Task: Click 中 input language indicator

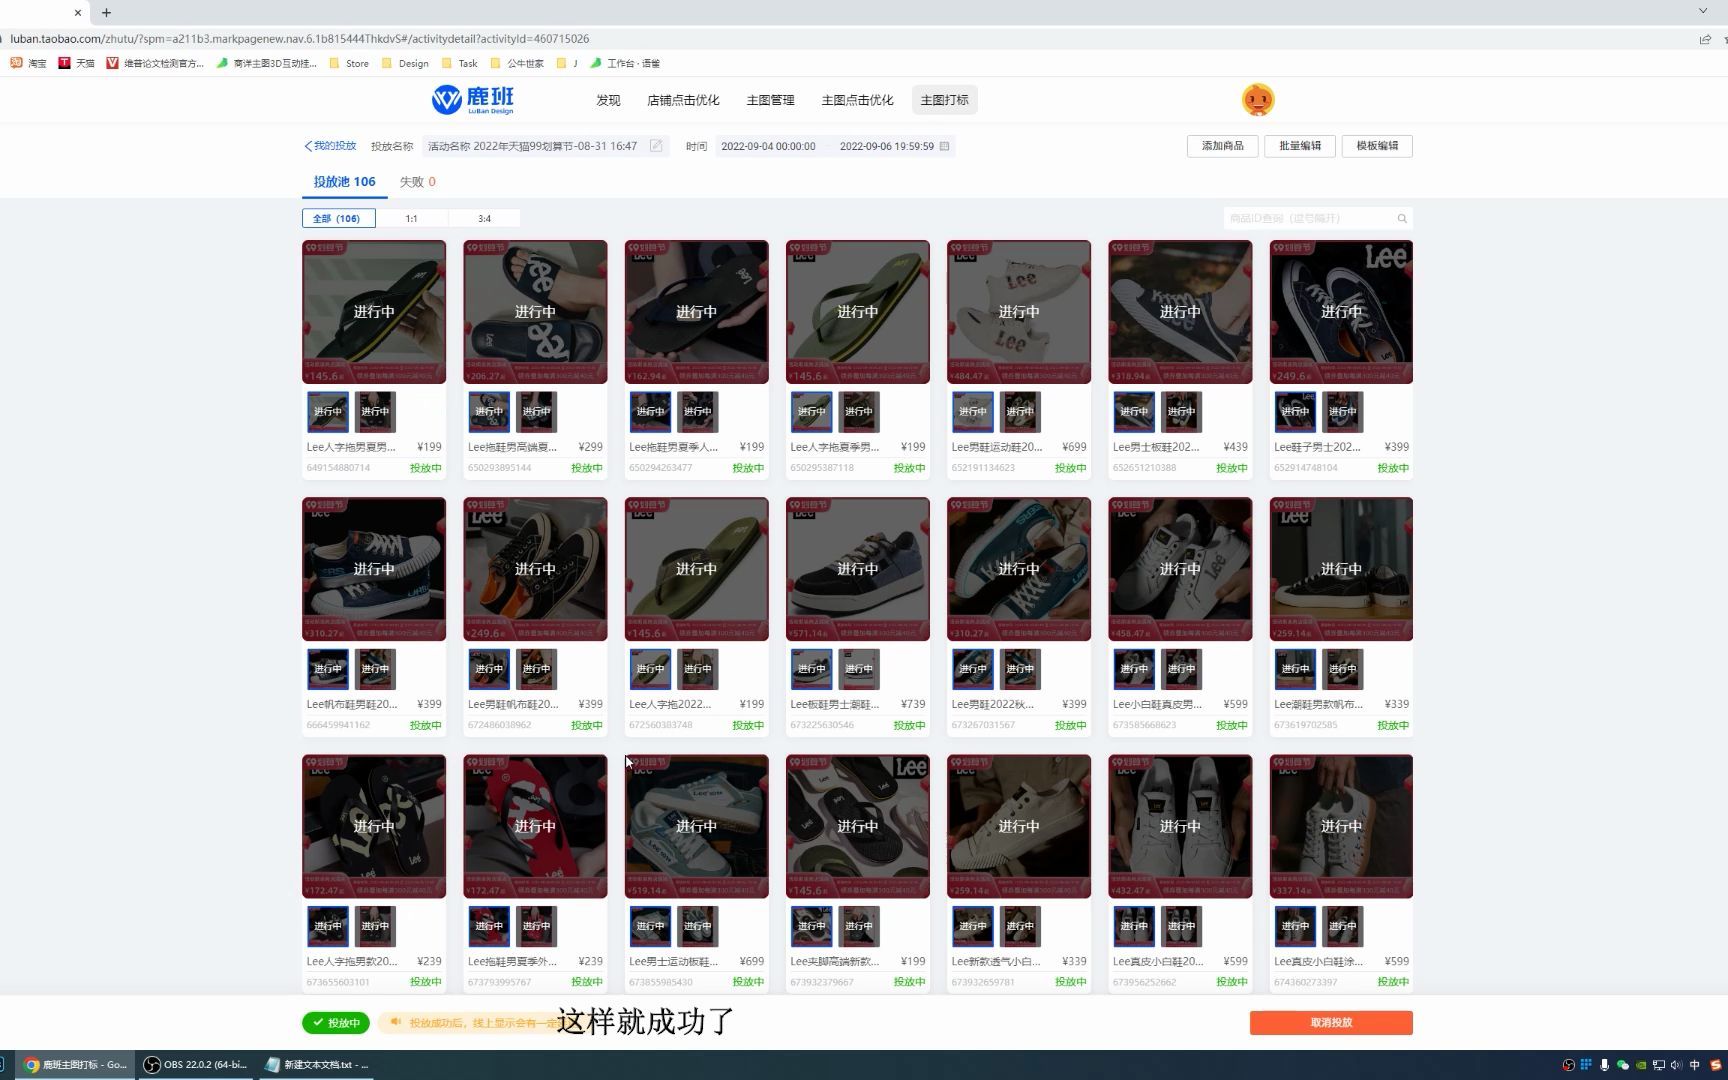Action: point(1694,1065)
